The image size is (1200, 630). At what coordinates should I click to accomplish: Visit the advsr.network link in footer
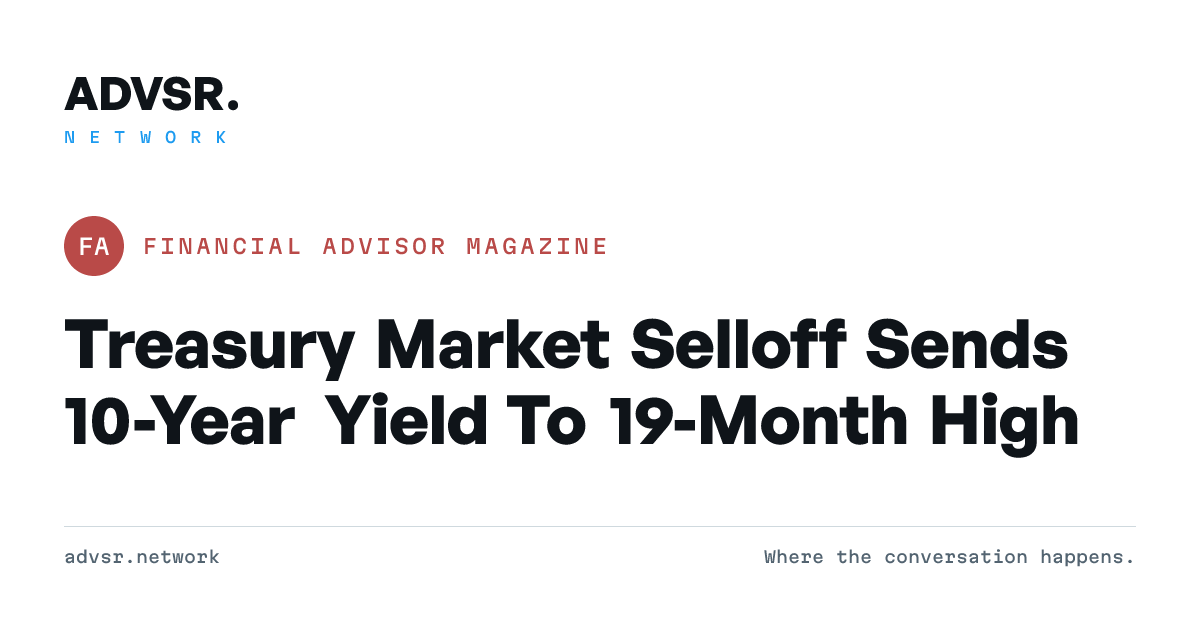pyautogui.click(x=142, y=557)
